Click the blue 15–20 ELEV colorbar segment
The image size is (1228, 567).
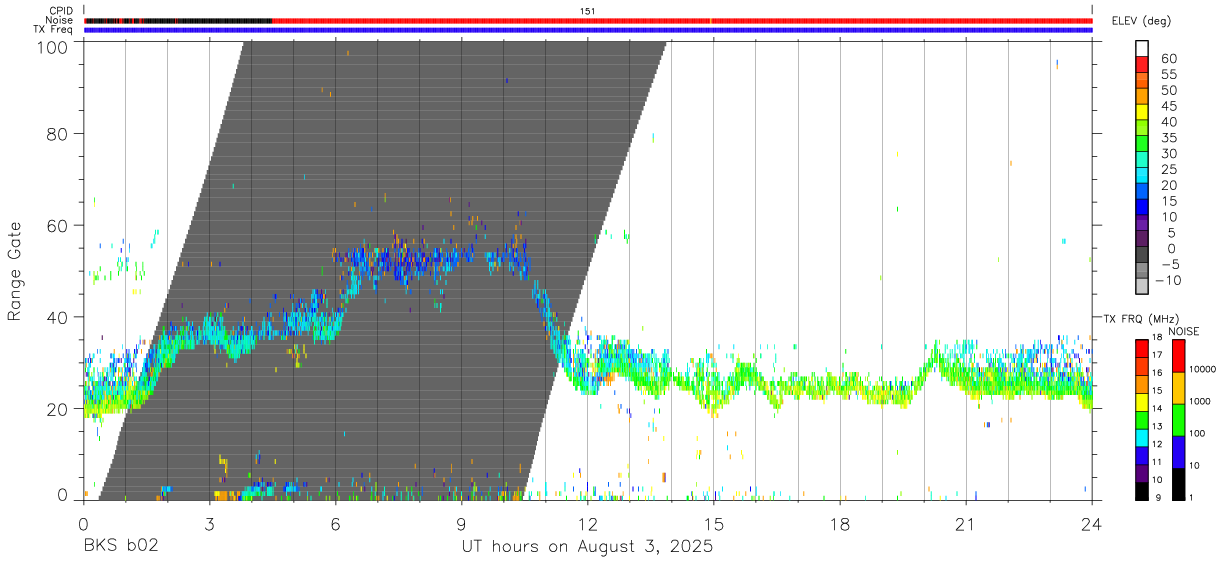tap(1142, 190)
